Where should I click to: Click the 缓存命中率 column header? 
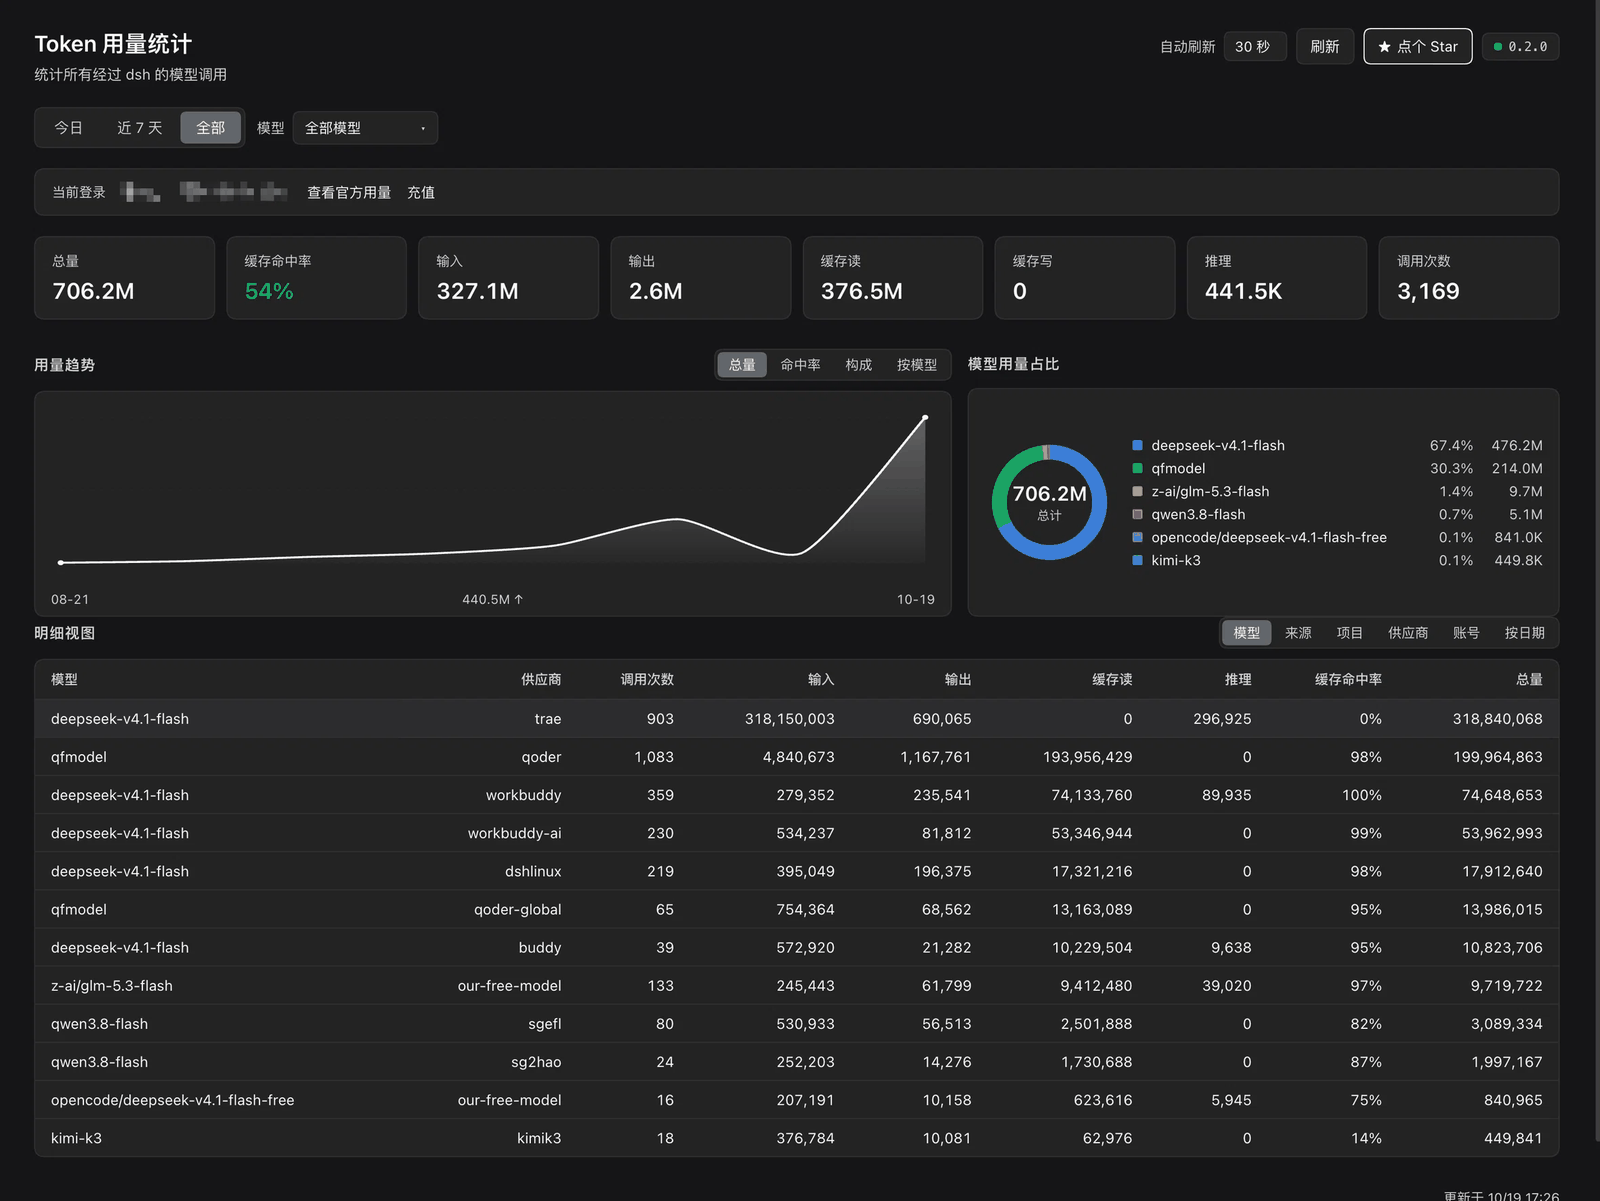pyautogui.click(x=1348, y=680)
